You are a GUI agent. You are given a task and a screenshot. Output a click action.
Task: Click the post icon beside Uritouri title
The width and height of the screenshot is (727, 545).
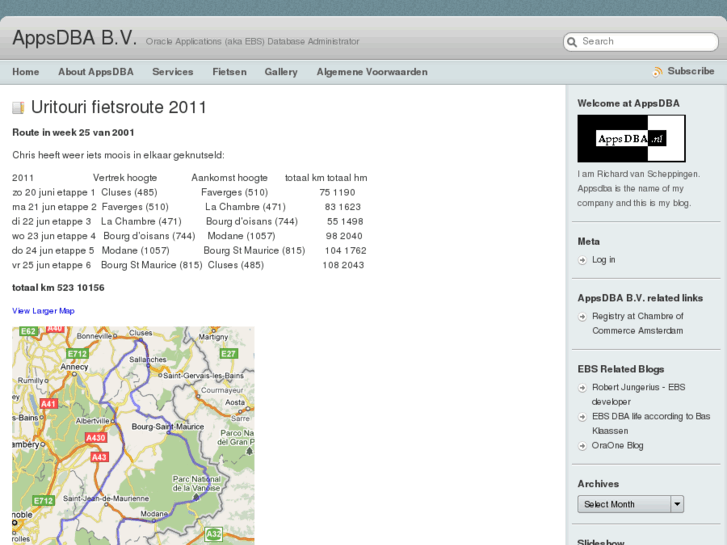tap(18, 108)
